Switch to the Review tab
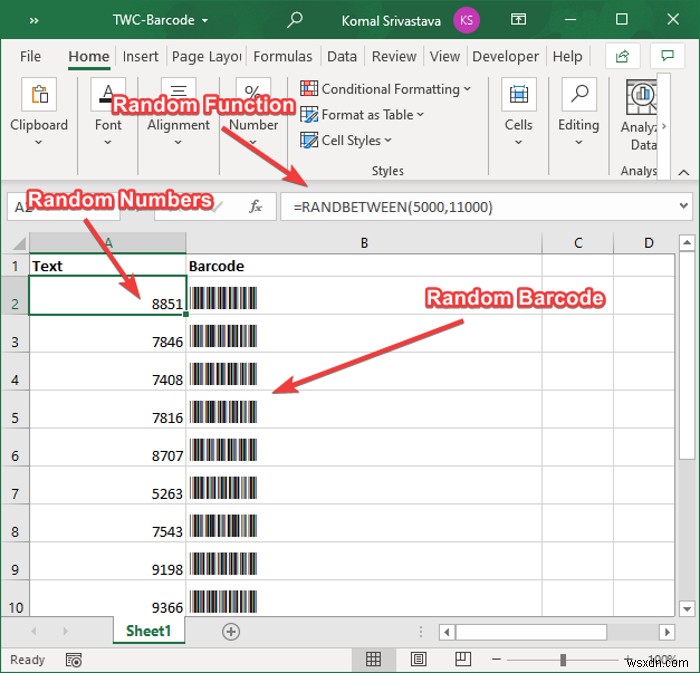Image resolution: width=700 pixels, height=673 pixels. pos(394,56)
